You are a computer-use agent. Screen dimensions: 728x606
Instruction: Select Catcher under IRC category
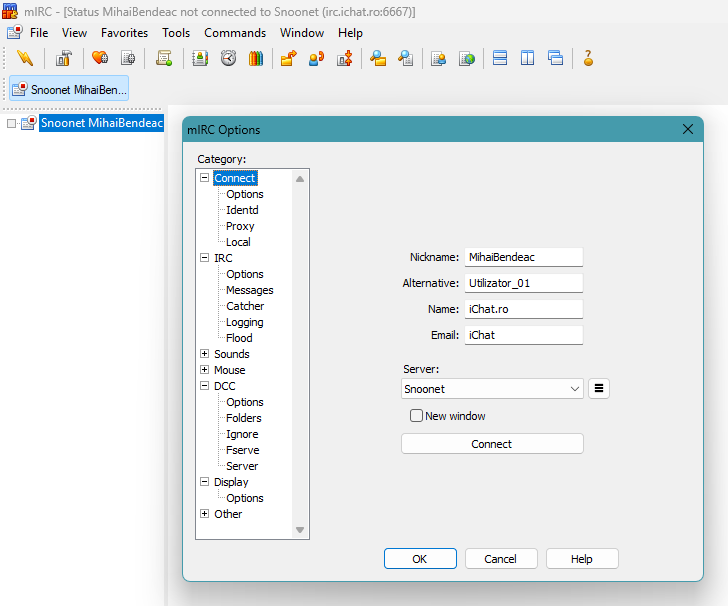tap(245, 306)
